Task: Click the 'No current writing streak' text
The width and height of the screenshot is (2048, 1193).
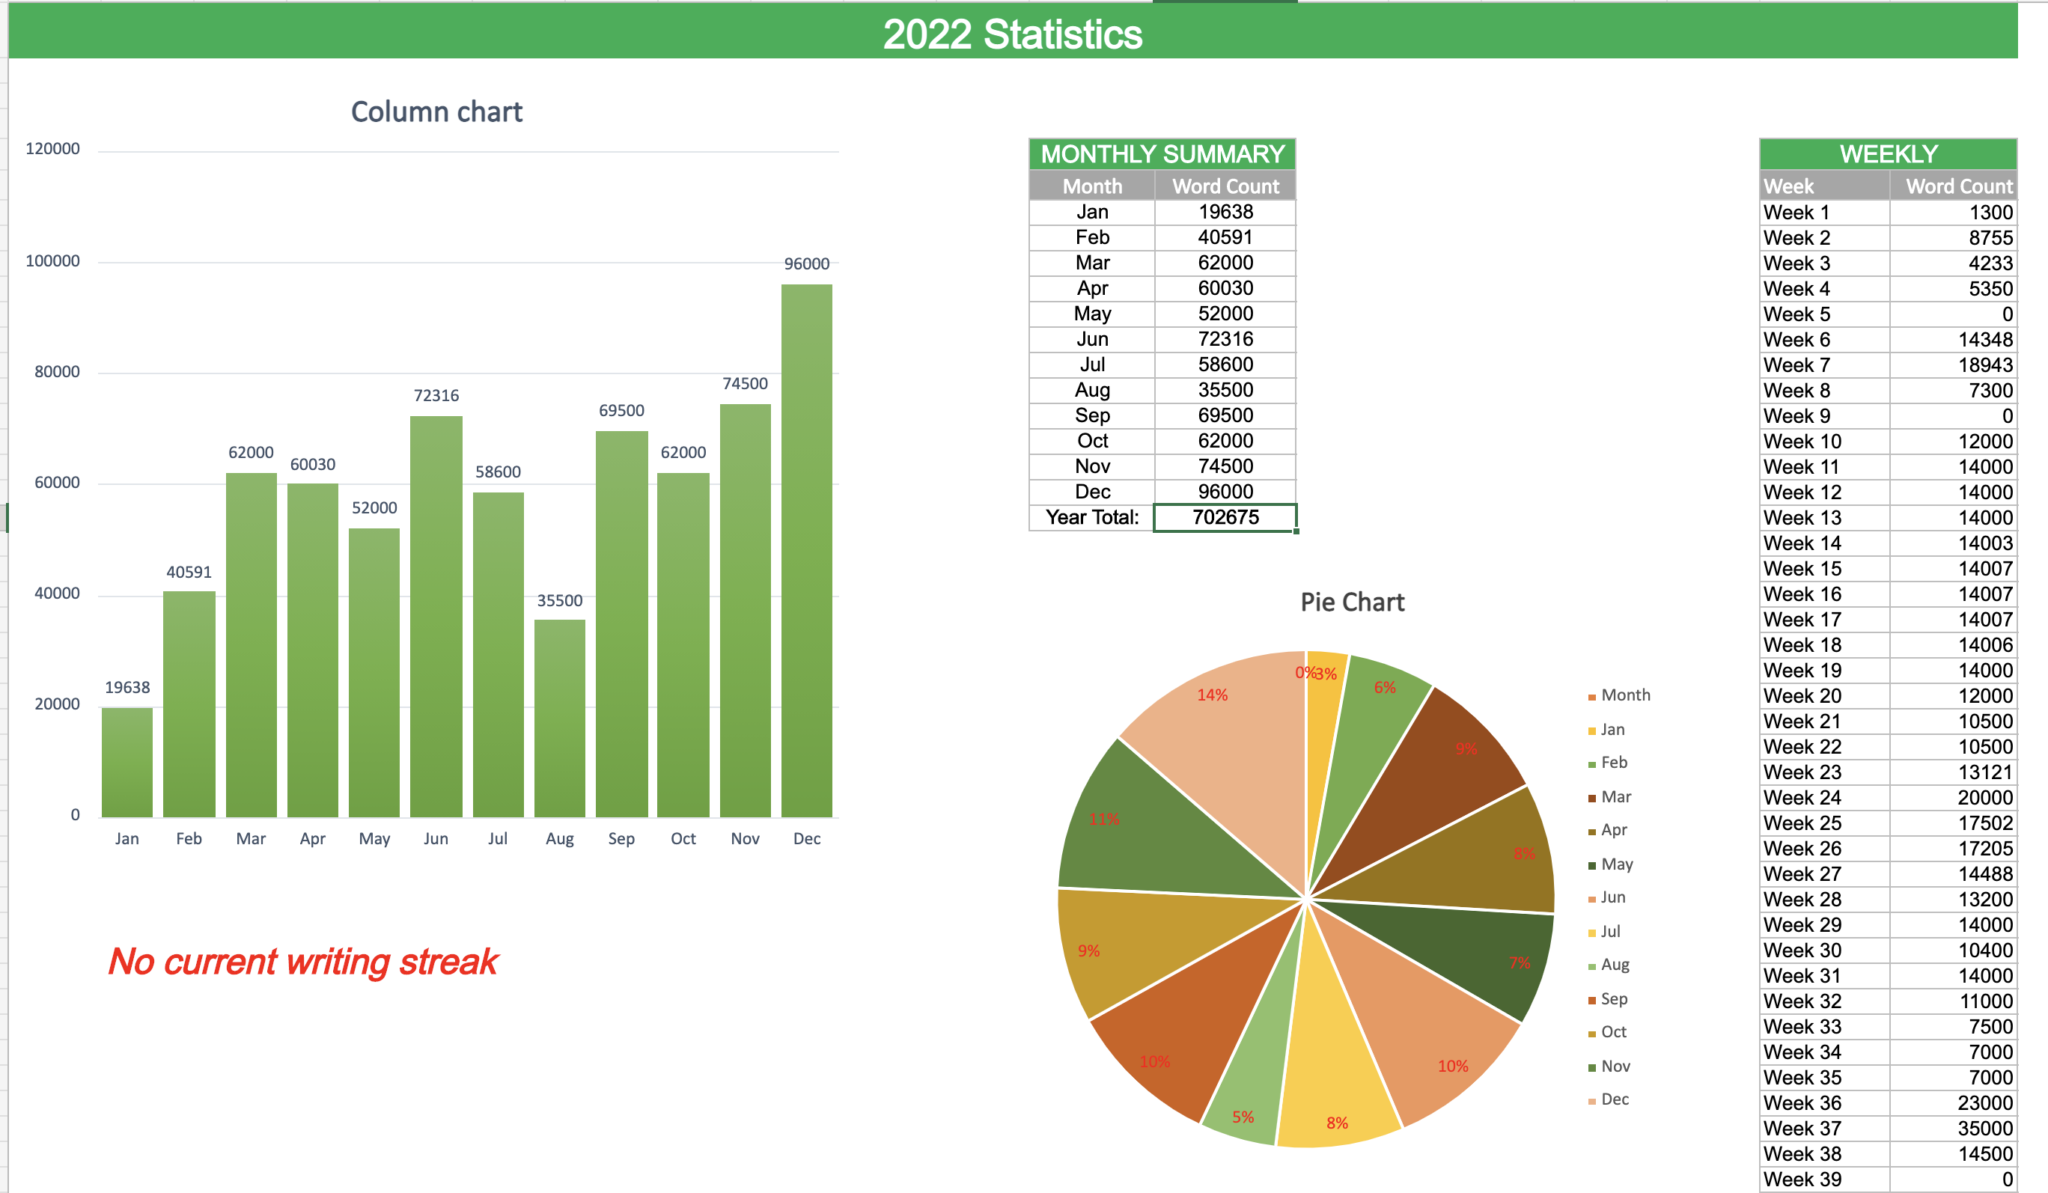Action: tap(303, 961)
